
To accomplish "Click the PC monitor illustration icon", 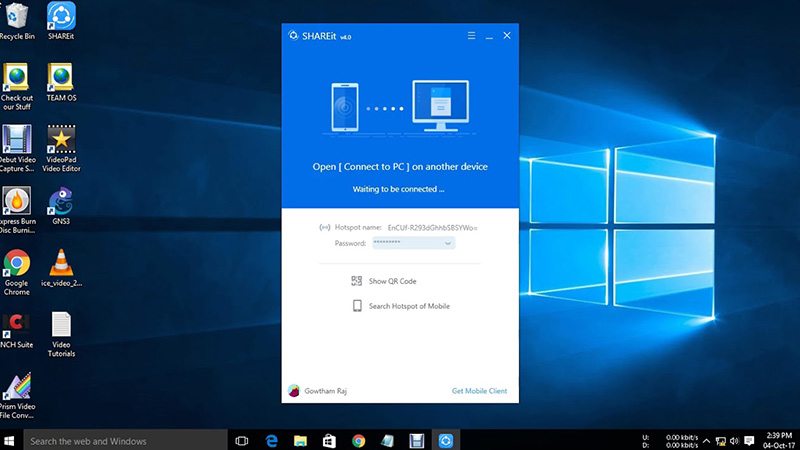I will [440, 106].
